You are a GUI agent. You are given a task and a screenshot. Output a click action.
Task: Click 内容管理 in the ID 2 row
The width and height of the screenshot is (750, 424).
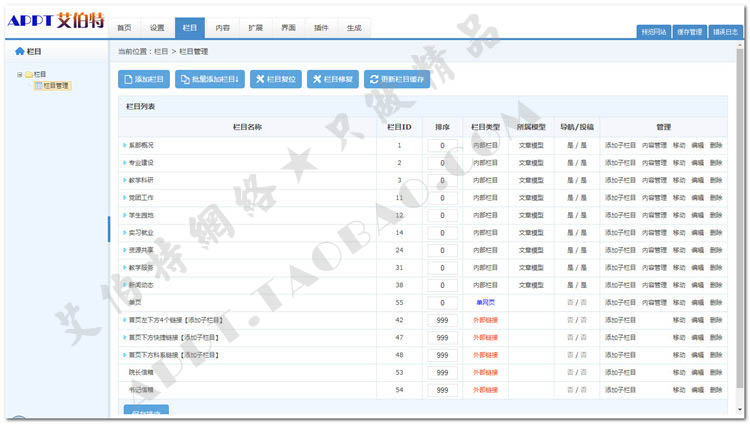click(x=654, y=163)
